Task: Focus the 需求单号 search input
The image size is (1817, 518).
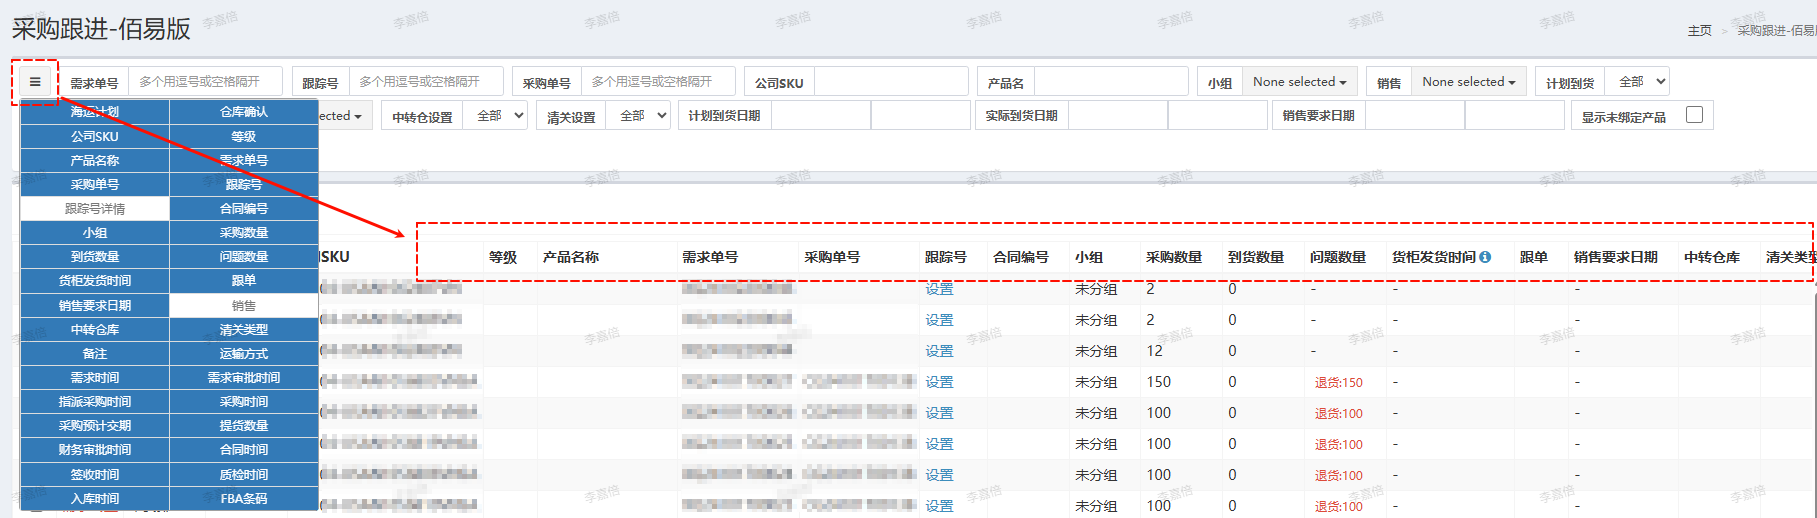Action: tap(205, 82)
